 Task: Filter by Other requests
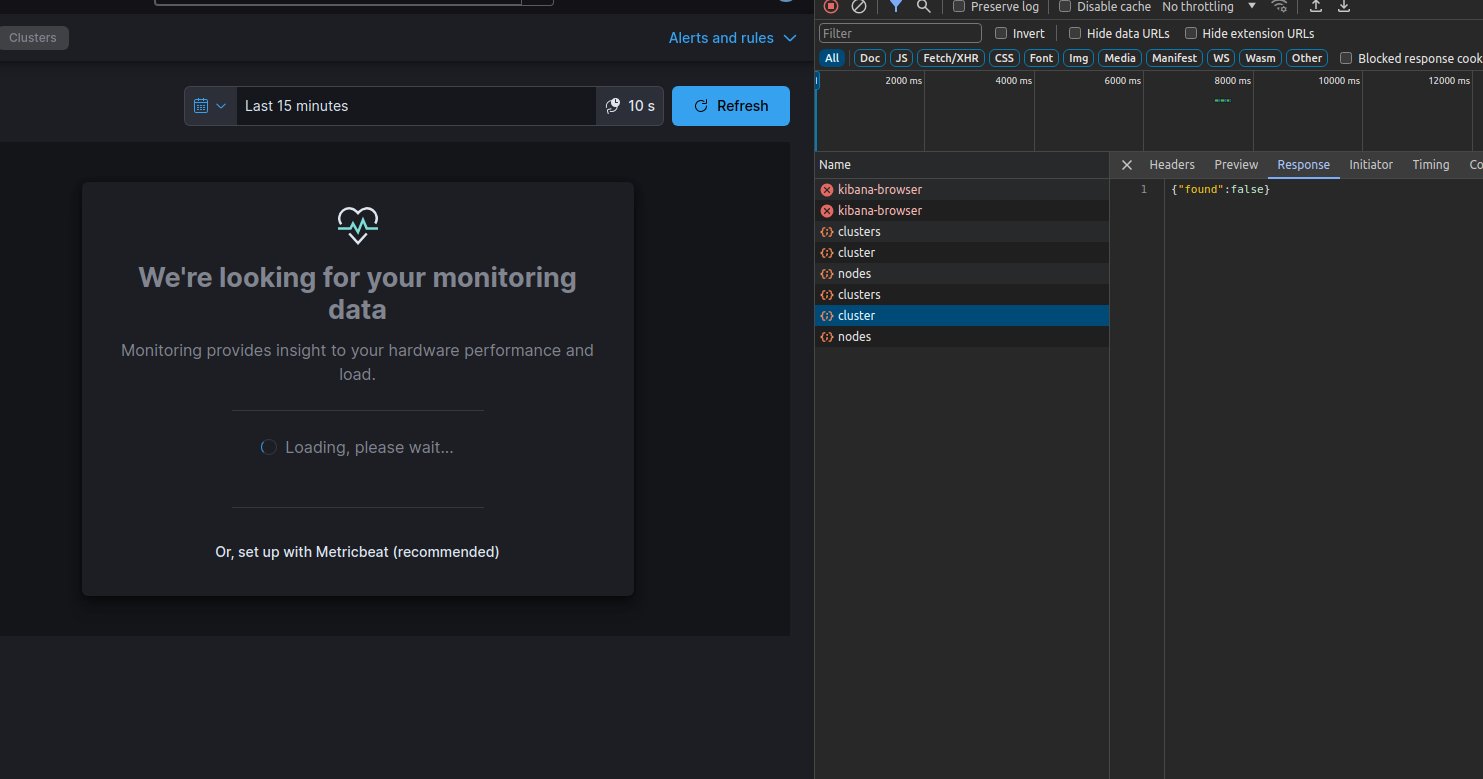tap(1306, 58)
